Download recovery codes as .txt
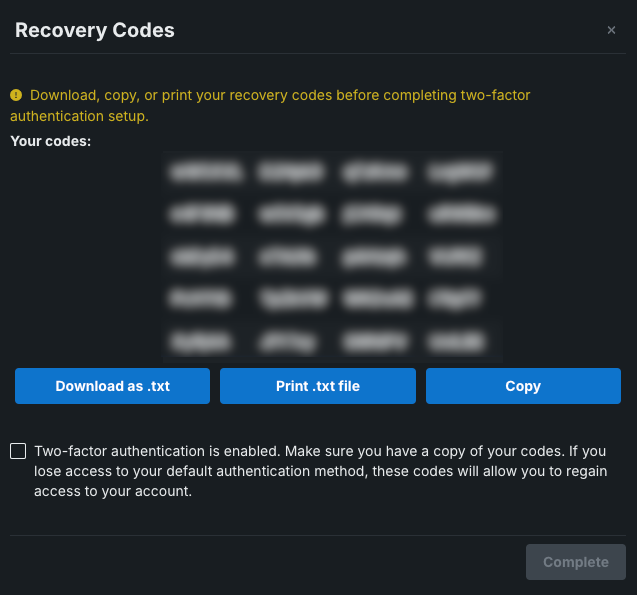 [x=112, y=386]
